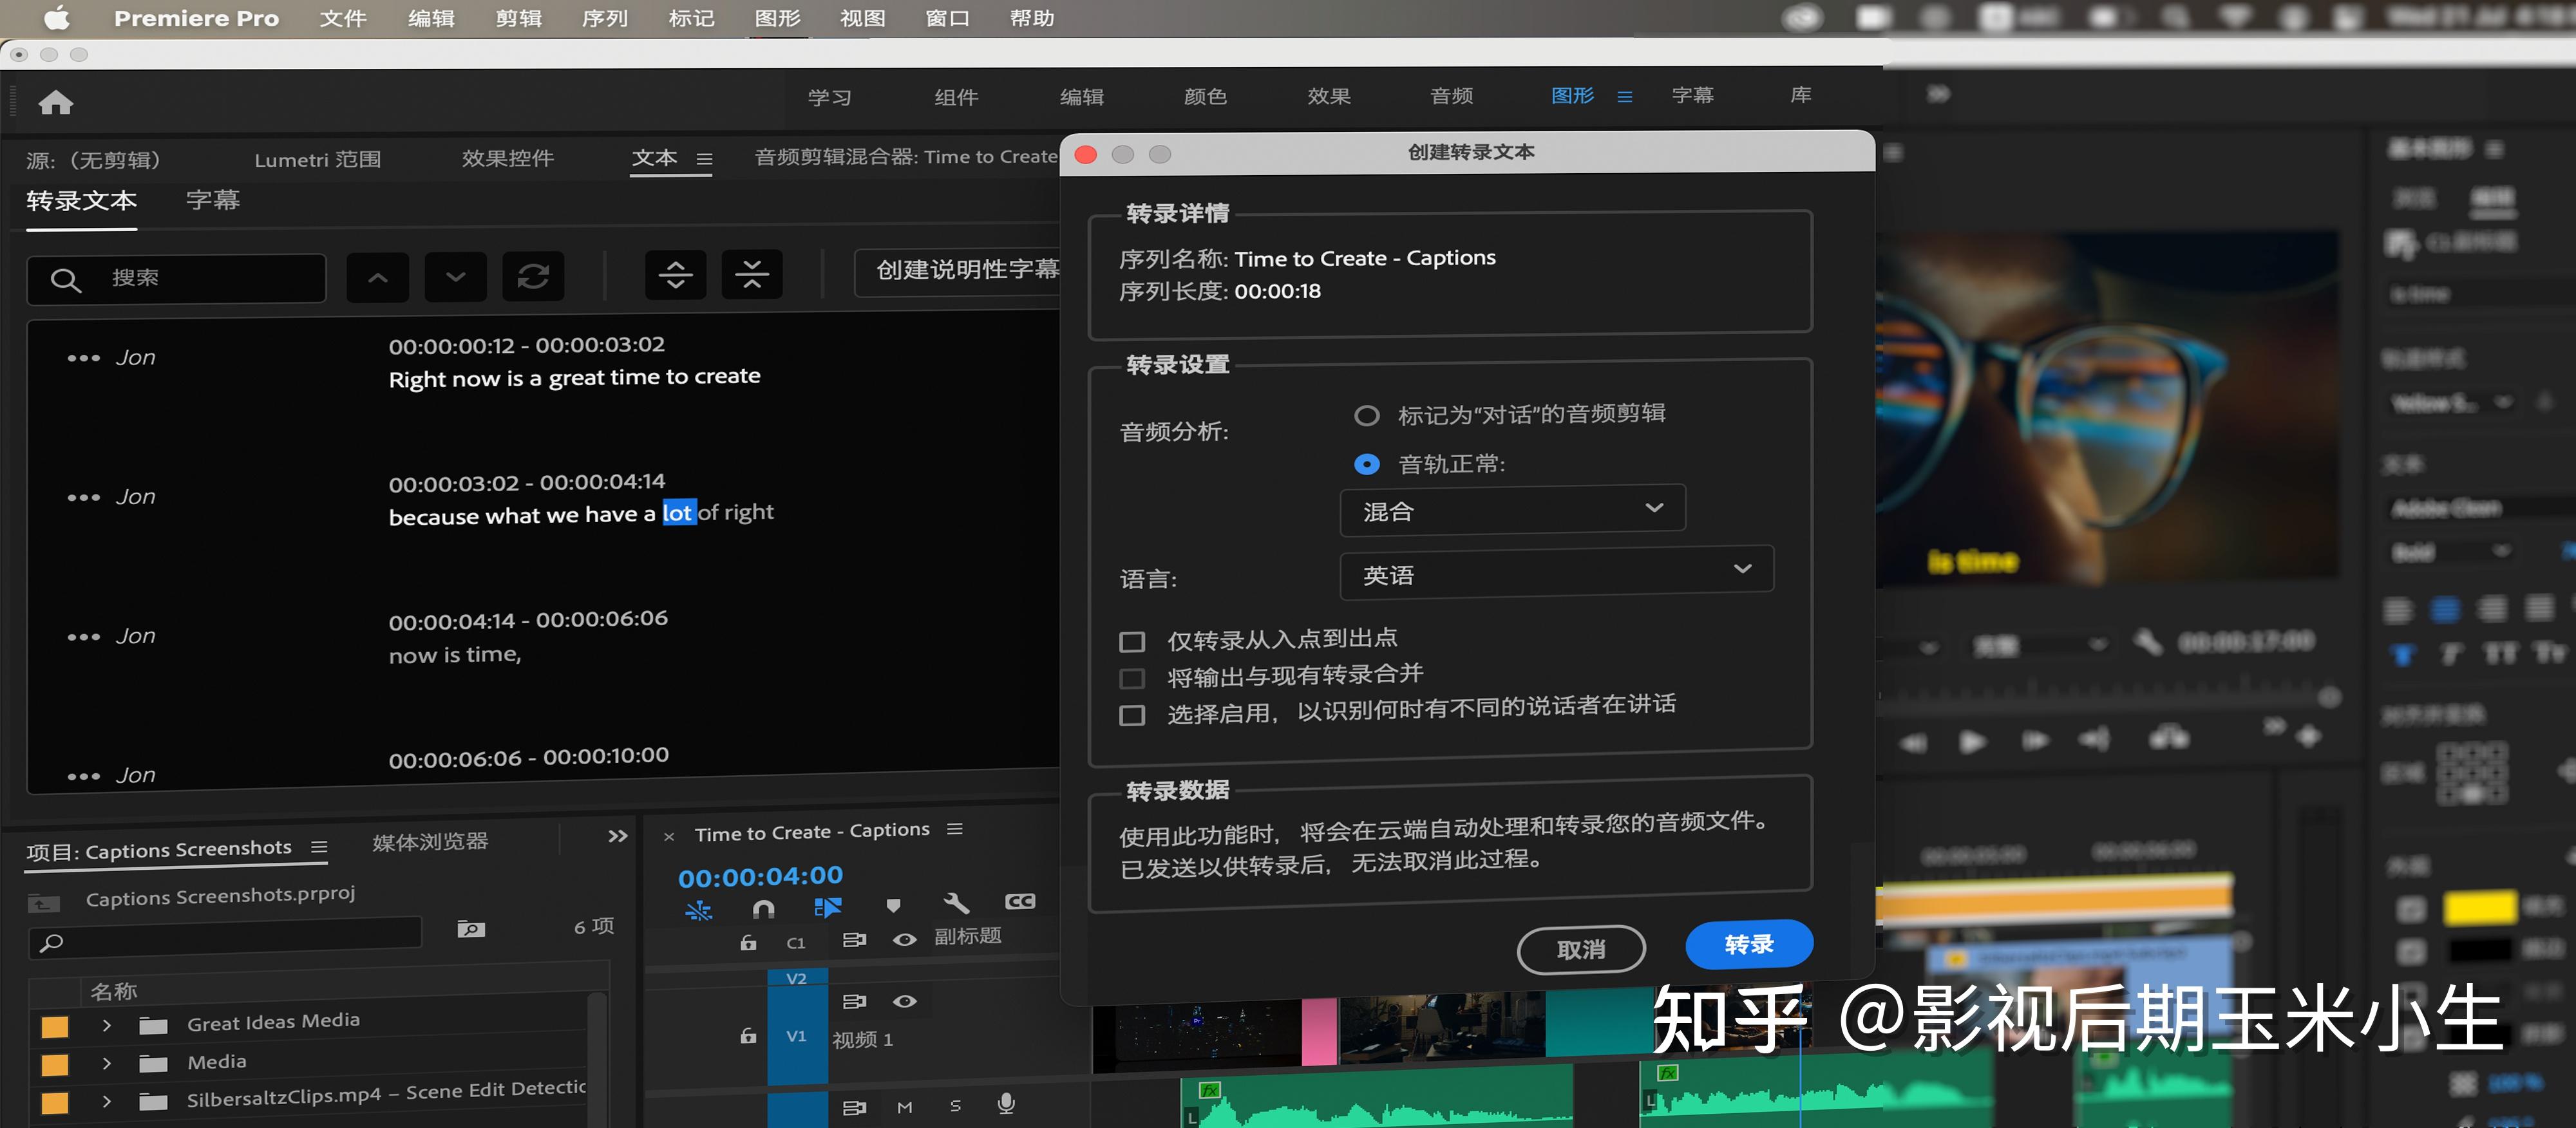This screenshot has height=1128, width=2576.
Task: Open the 图形 menu in menu bar
Action: tap(778, 18)
